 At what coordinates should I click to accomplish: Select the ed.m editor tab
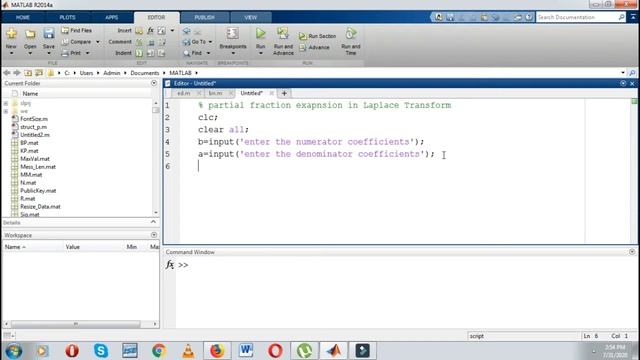pyautogui.click(x=184, y=93)
